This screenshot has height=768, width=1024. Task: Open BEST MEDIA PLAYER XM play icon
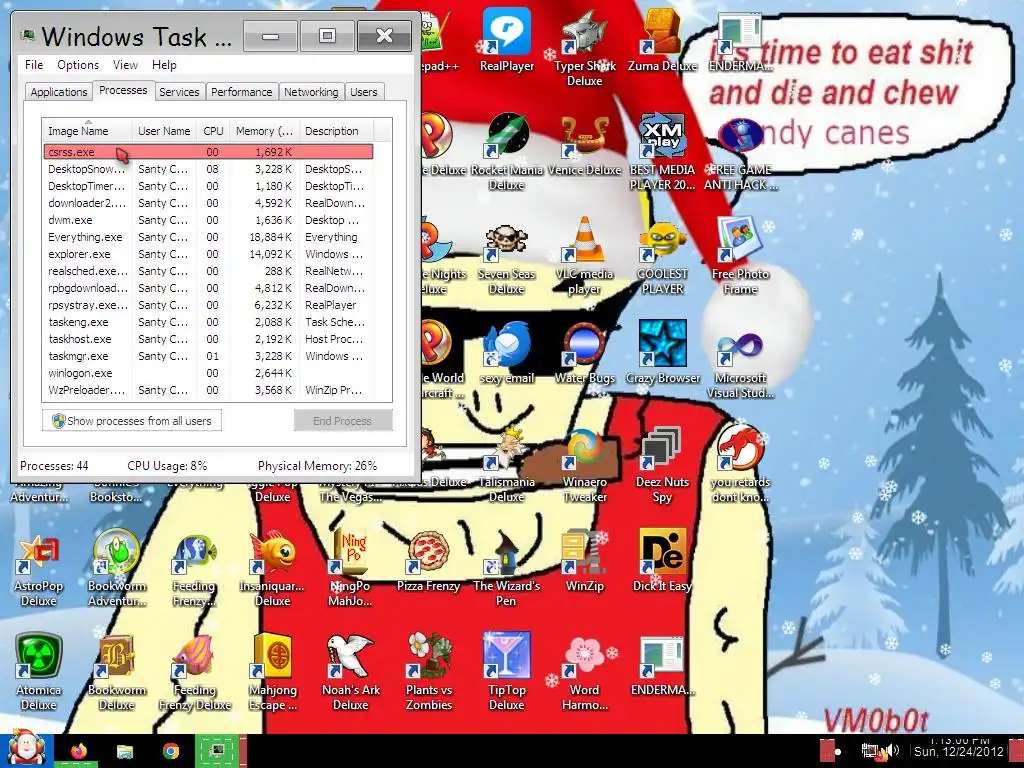(x=662, y=152)
